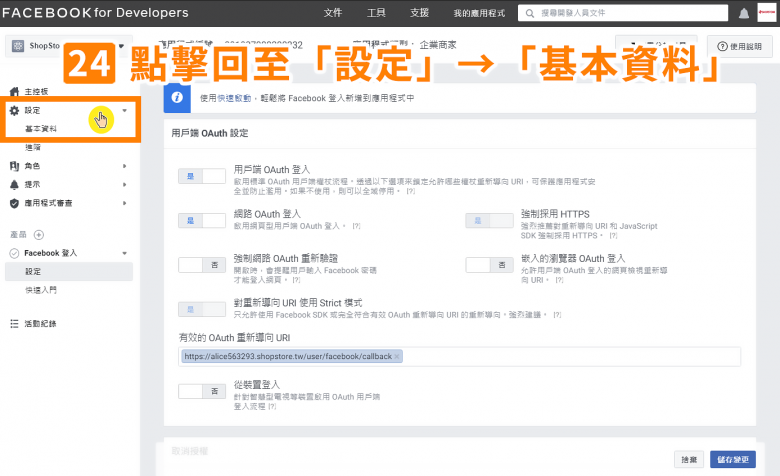Viewport: 780px width, 476px height.
Task: Add a product with the plus icon
Action: [x=39, y=235]
